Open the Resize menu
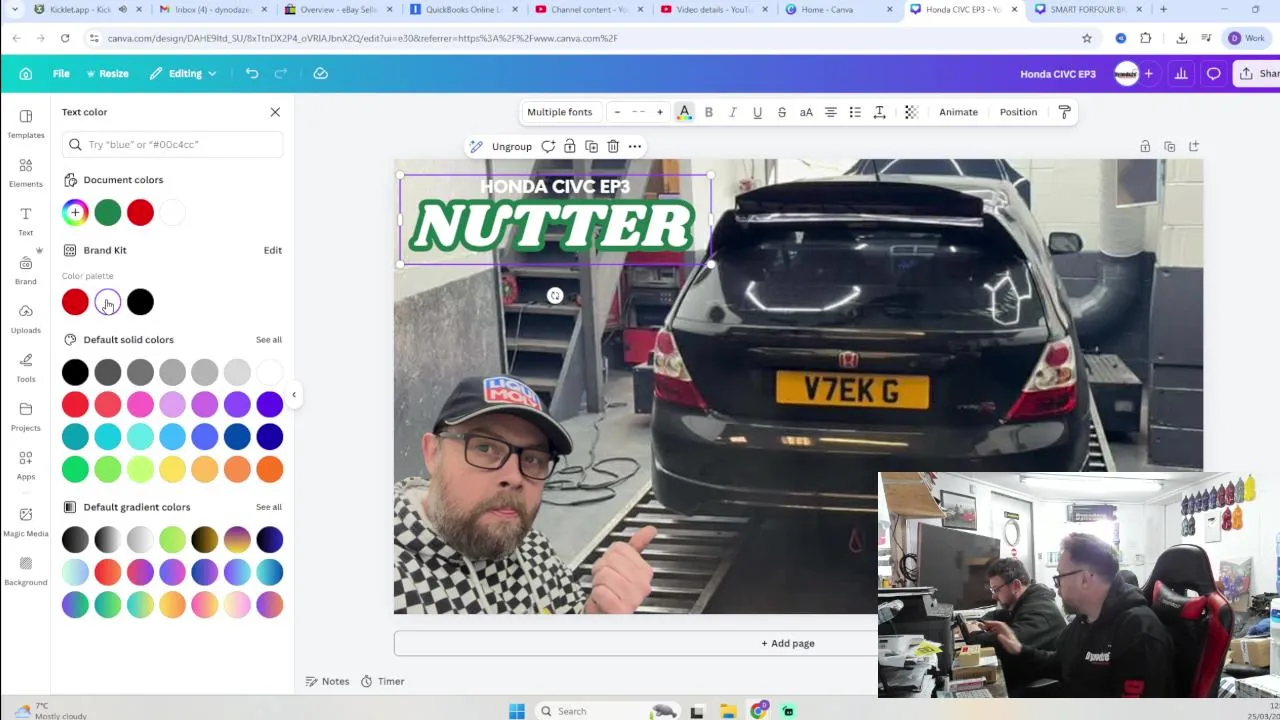The width and height of the screenshot is (1280, 720). 107,73
